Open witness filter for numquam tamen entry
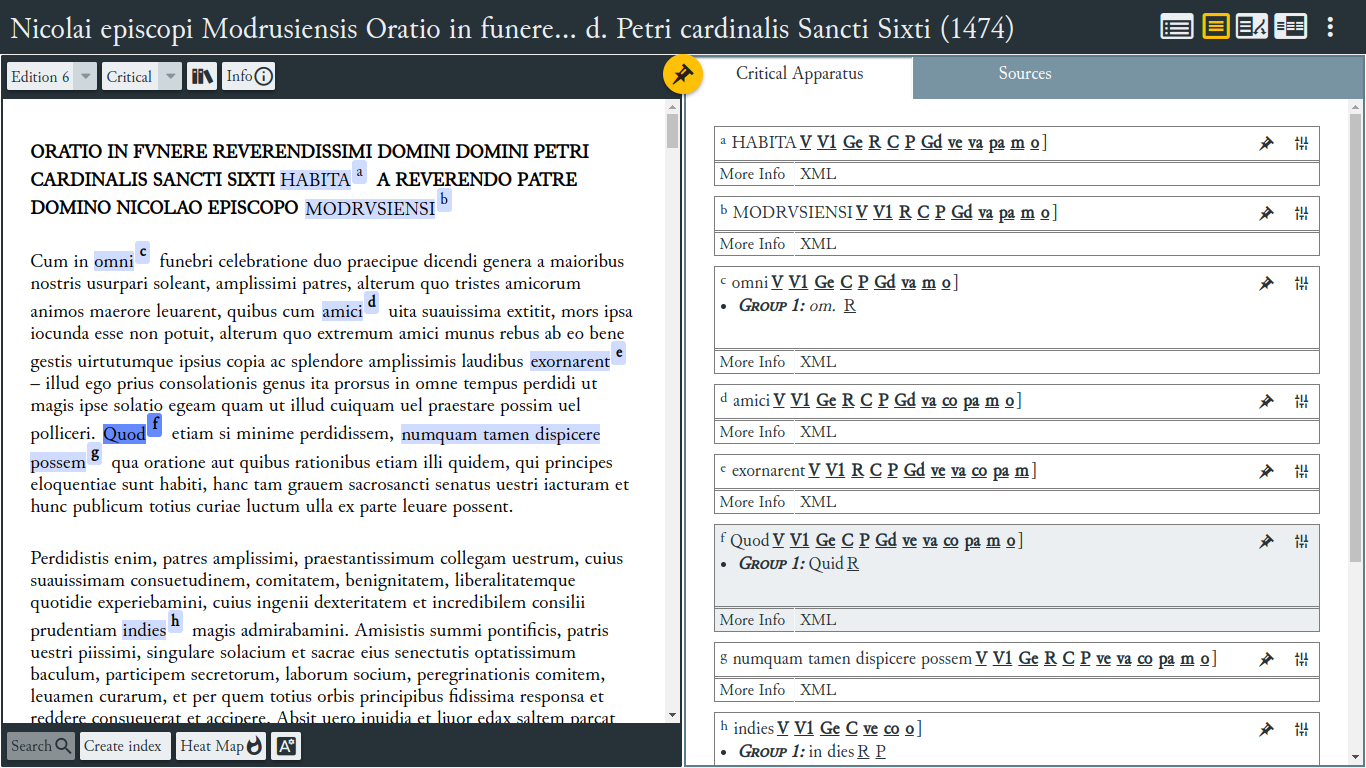The height and width of the screenshot is (768, 1366). [1301, 659]
